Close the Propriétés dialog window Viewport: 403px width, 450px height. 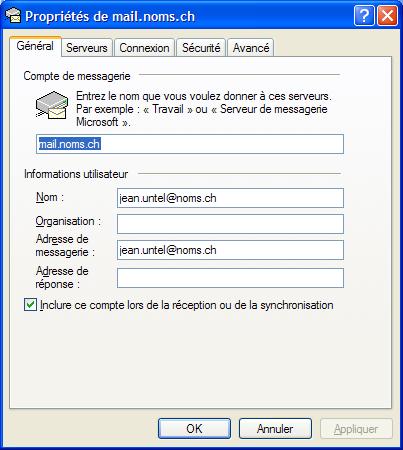coord(387,16)
